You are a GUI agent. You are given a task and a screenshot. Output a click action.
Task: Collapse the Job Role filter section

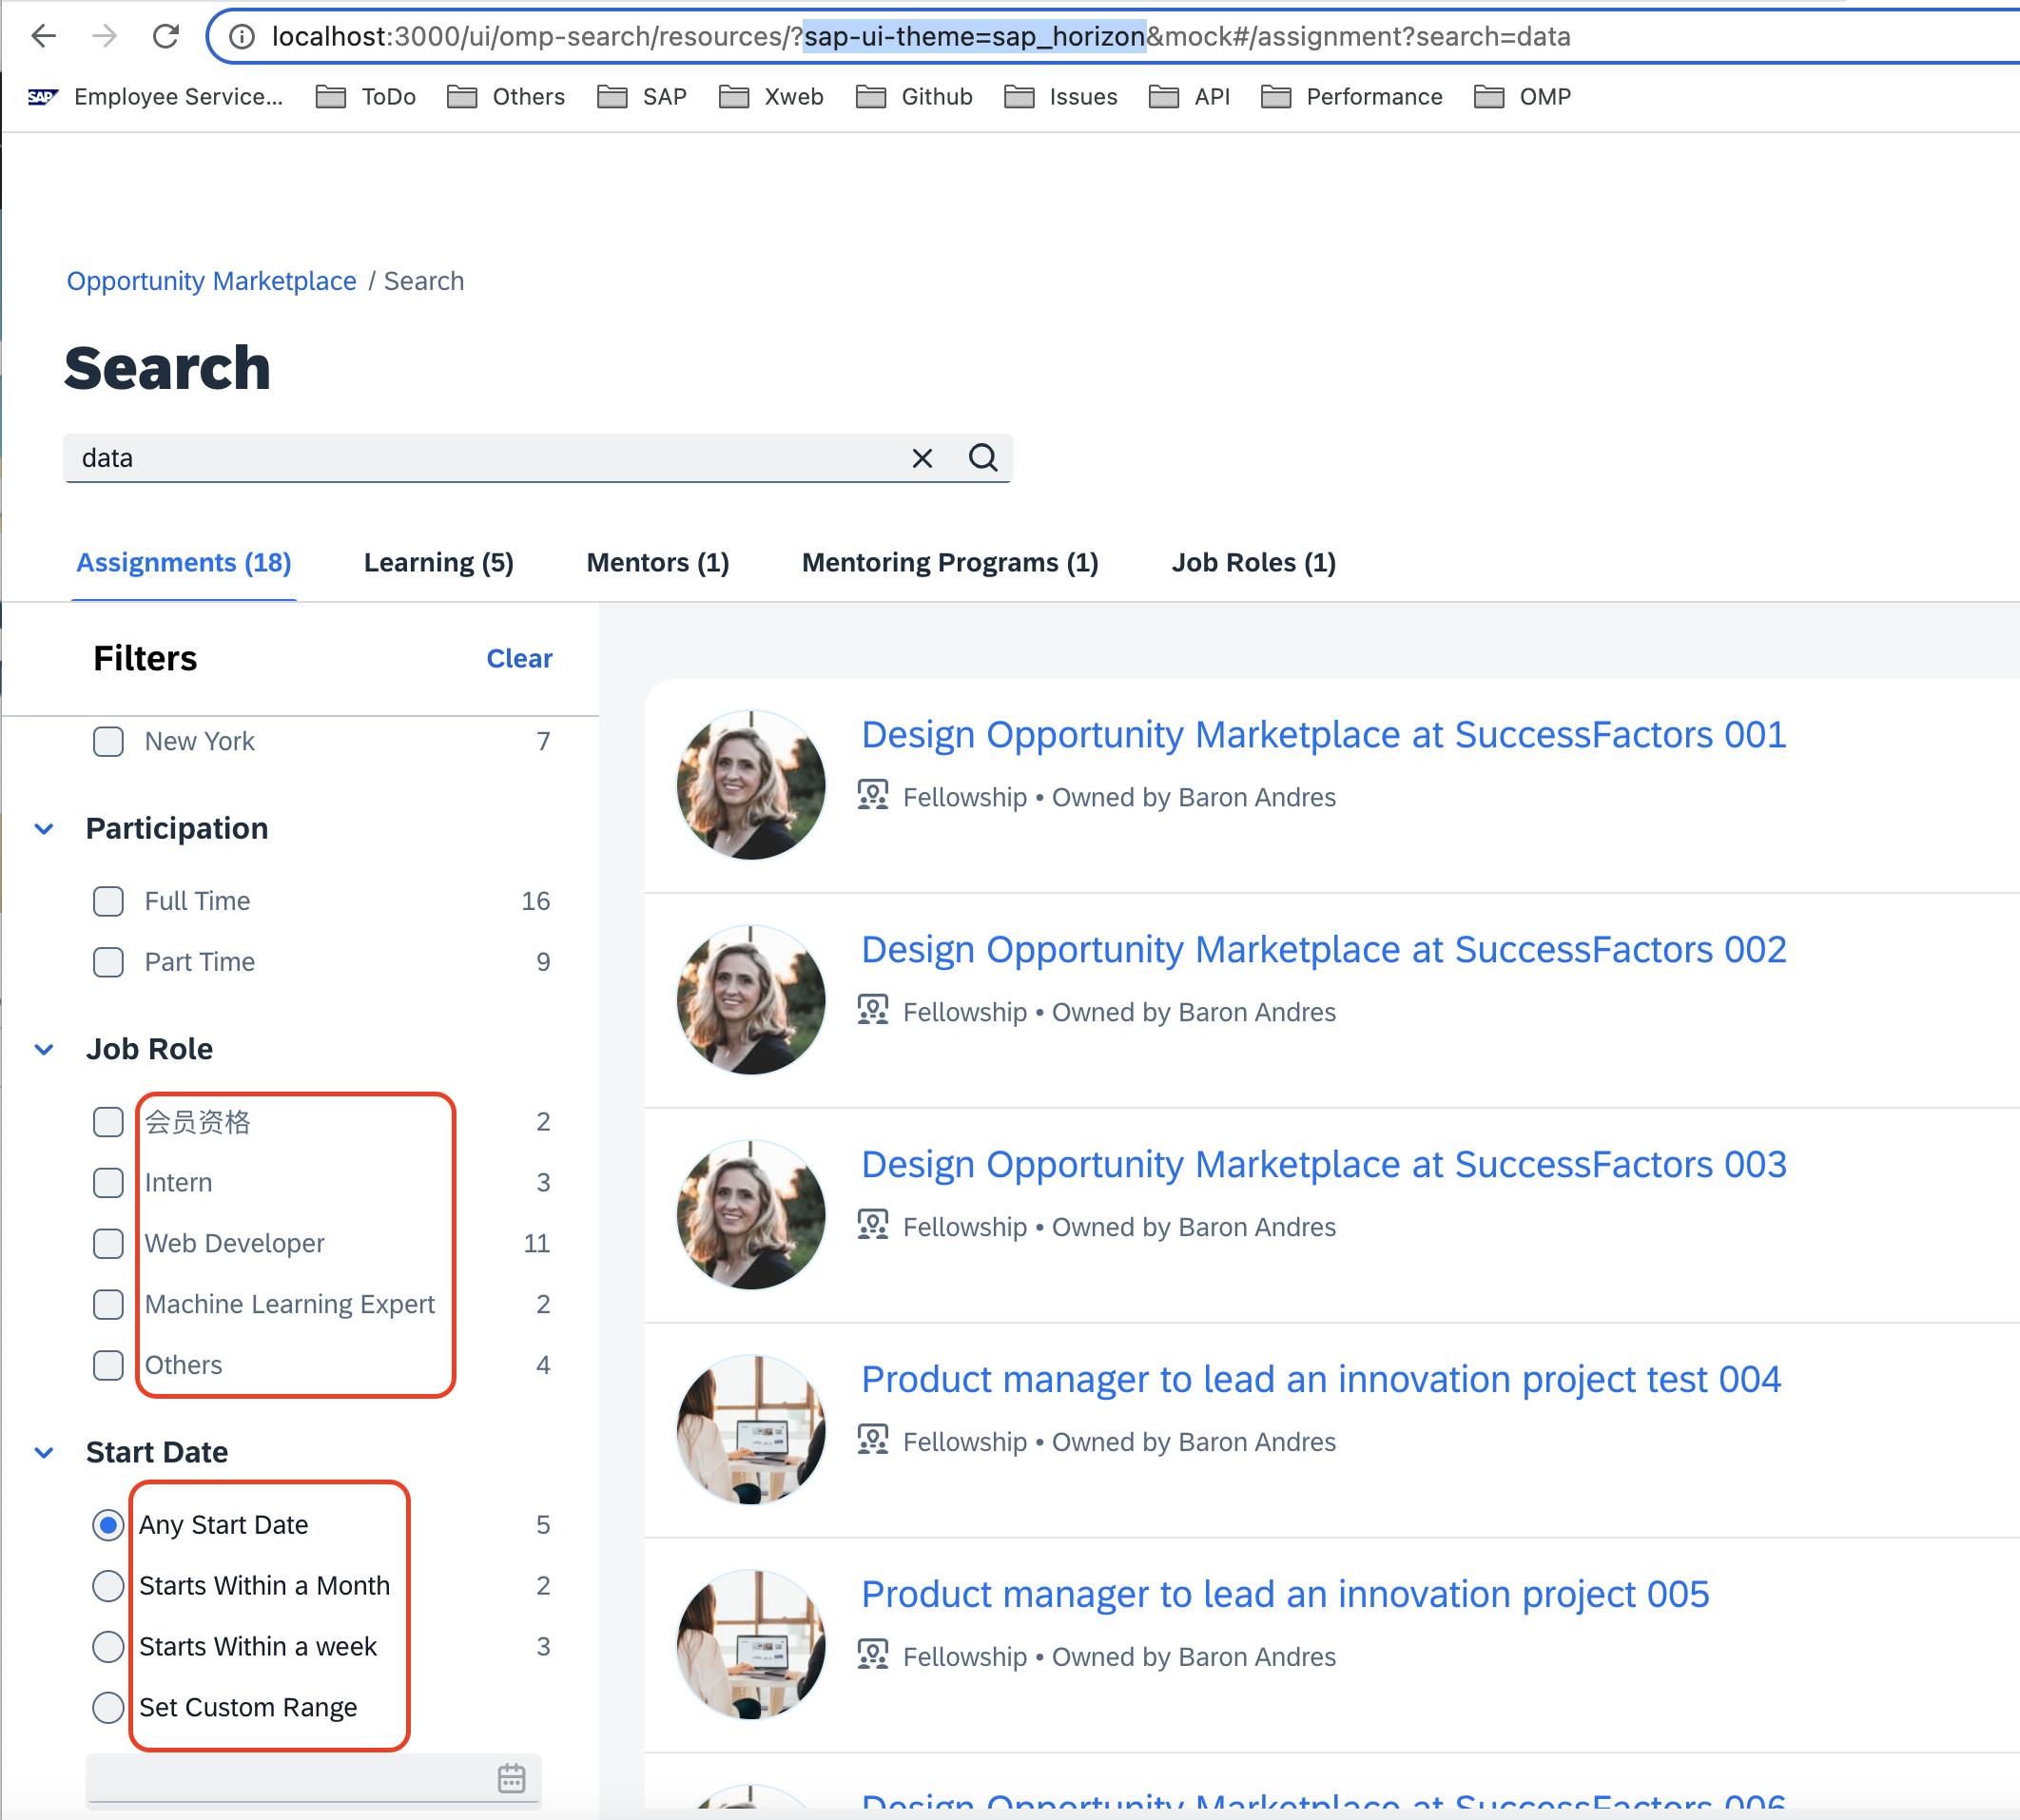click(44, 1048)
